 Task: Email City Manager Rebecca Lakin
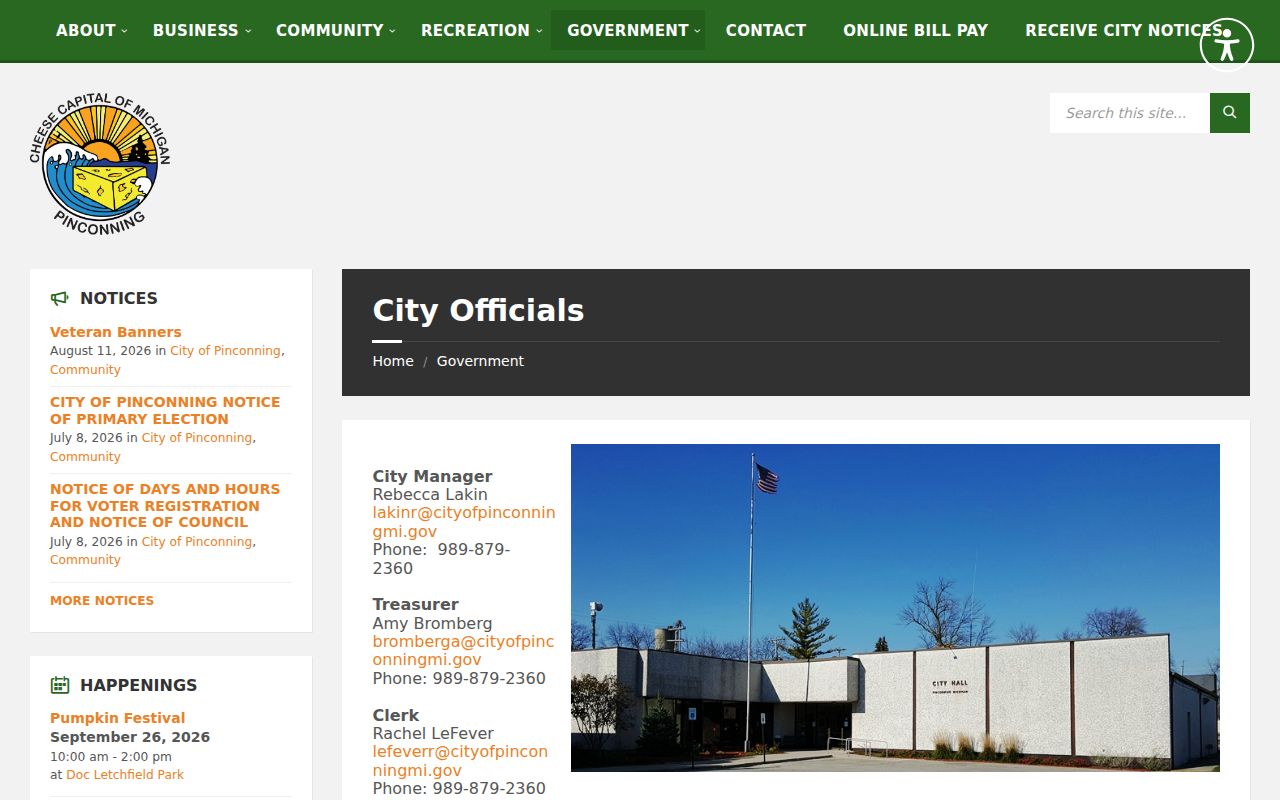tap(464, 522)
